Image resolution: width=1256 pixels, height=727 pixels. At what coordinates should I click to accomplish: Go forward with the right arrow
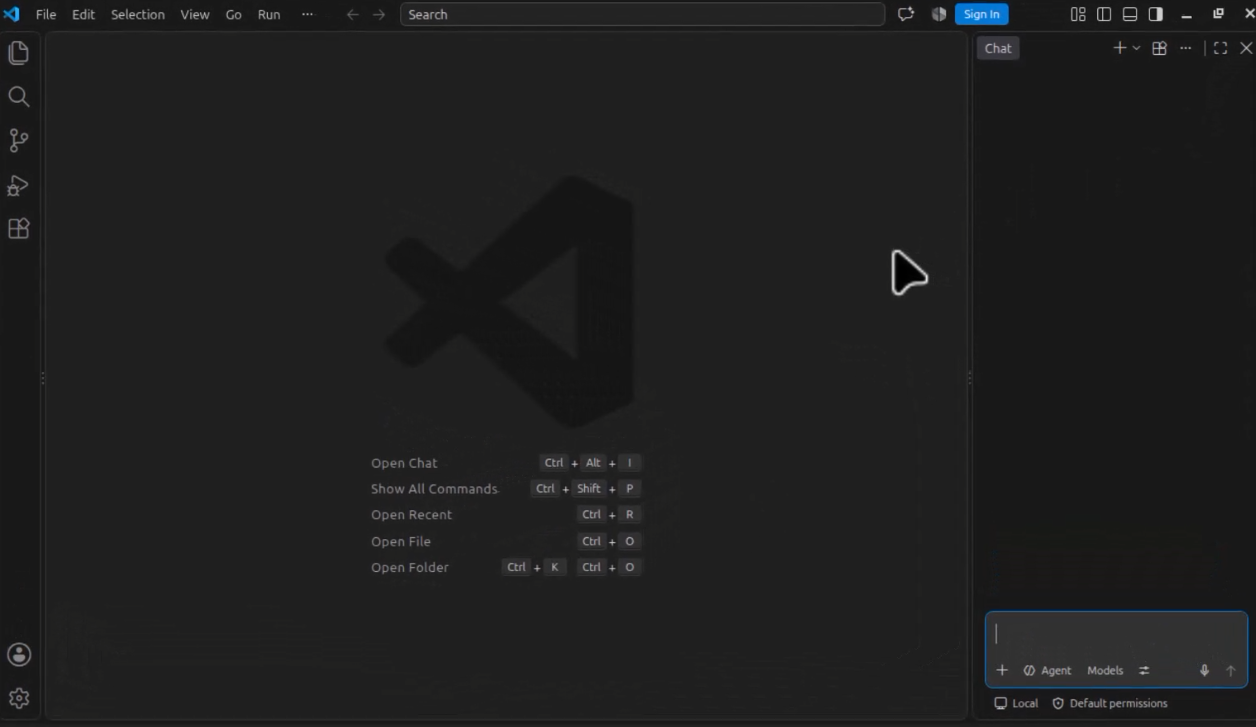[x=378, y=14]
